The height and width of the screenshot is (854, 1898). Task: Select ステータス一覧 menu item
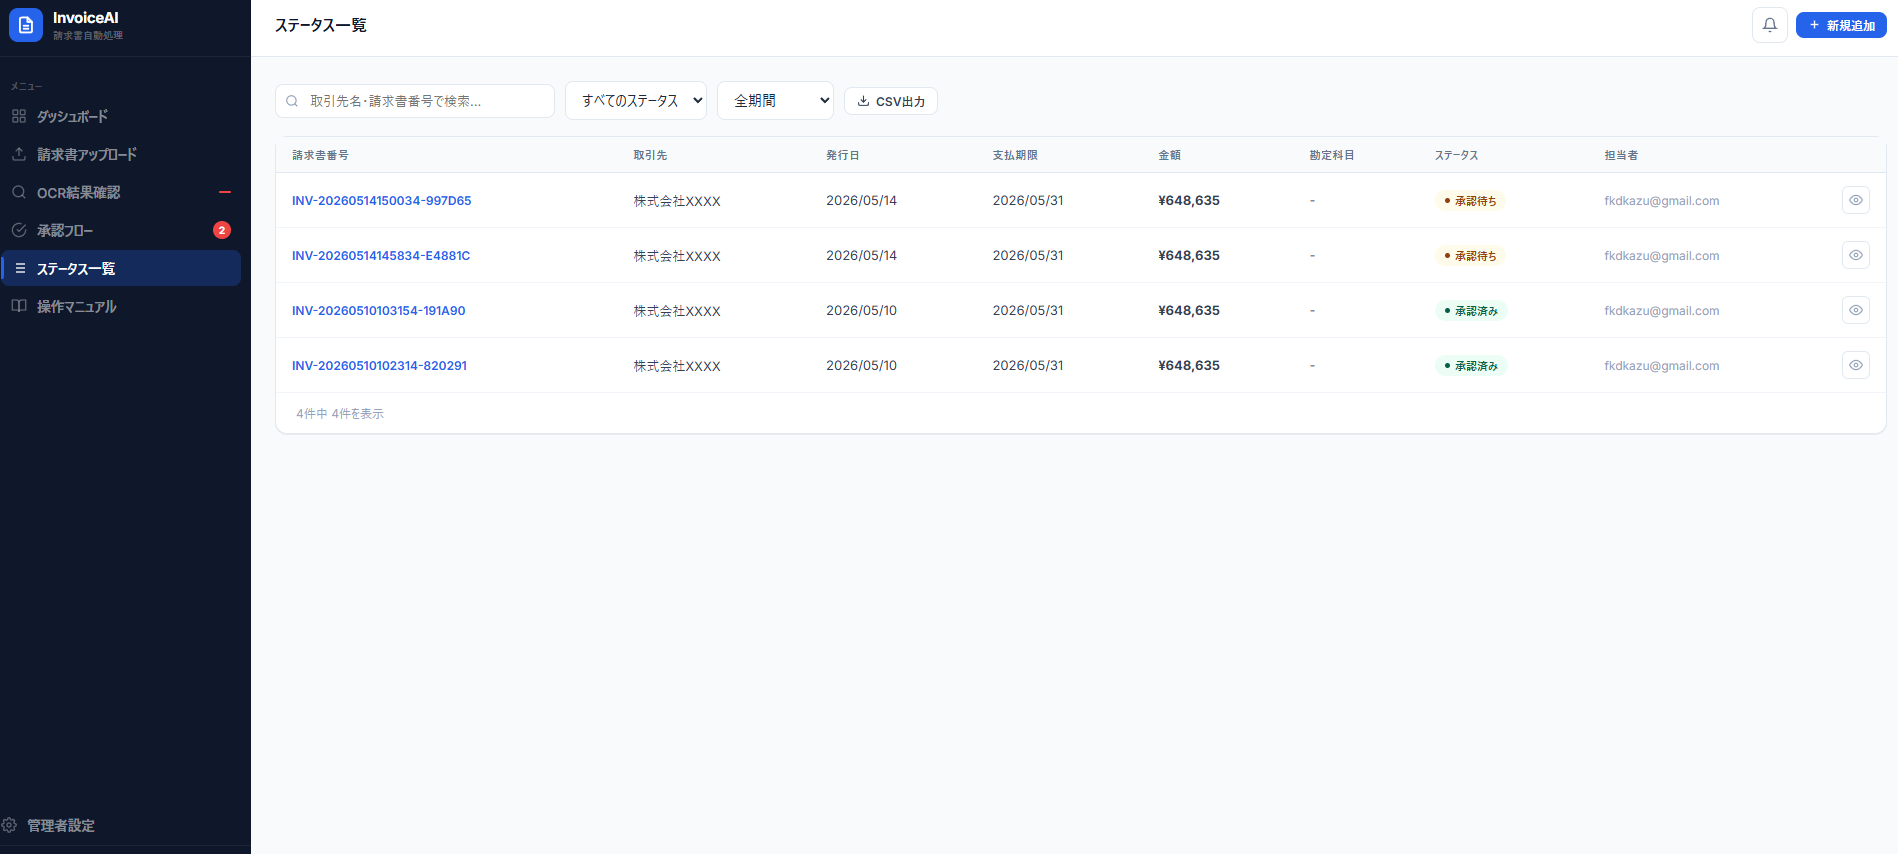click(120, 268)
